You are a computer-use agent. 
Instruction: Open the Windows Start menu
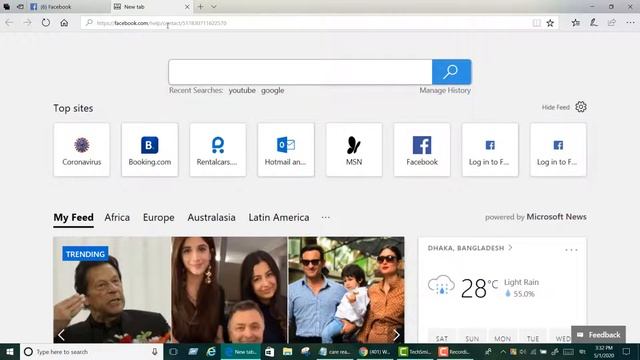coord(10,352)
